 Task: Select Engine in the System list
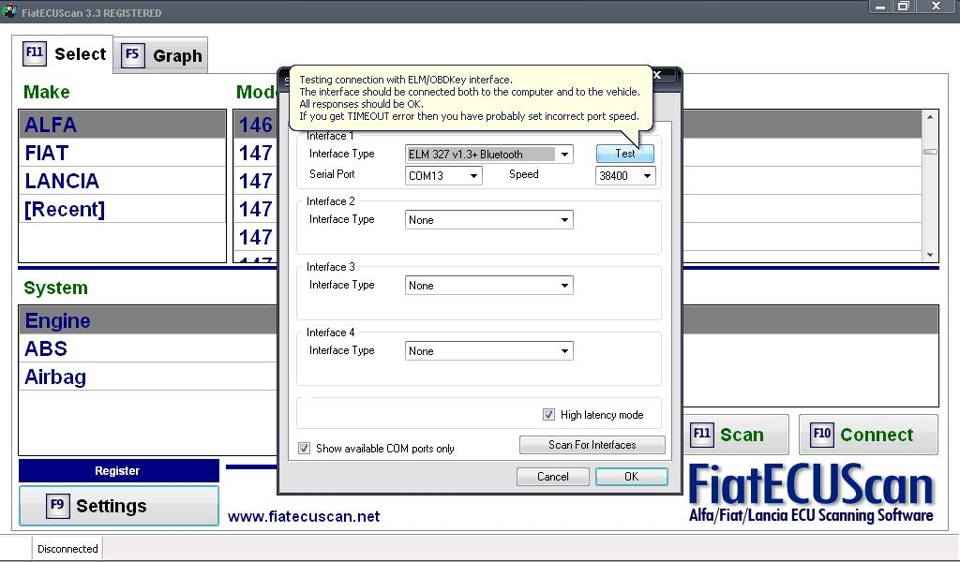[x=148, y=321]
